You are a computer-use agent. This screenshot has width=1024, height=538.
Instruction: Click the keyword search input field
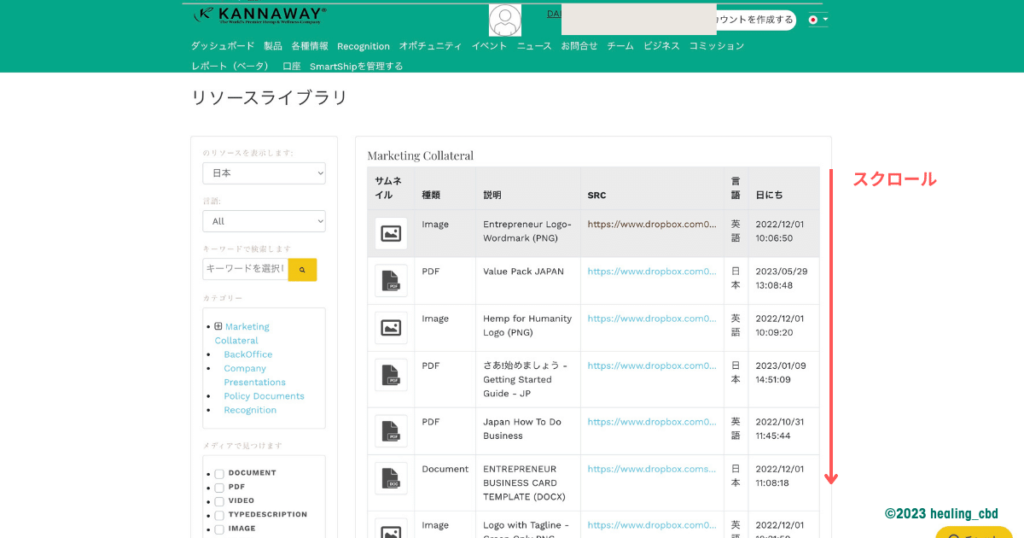[x=245, y=269]
